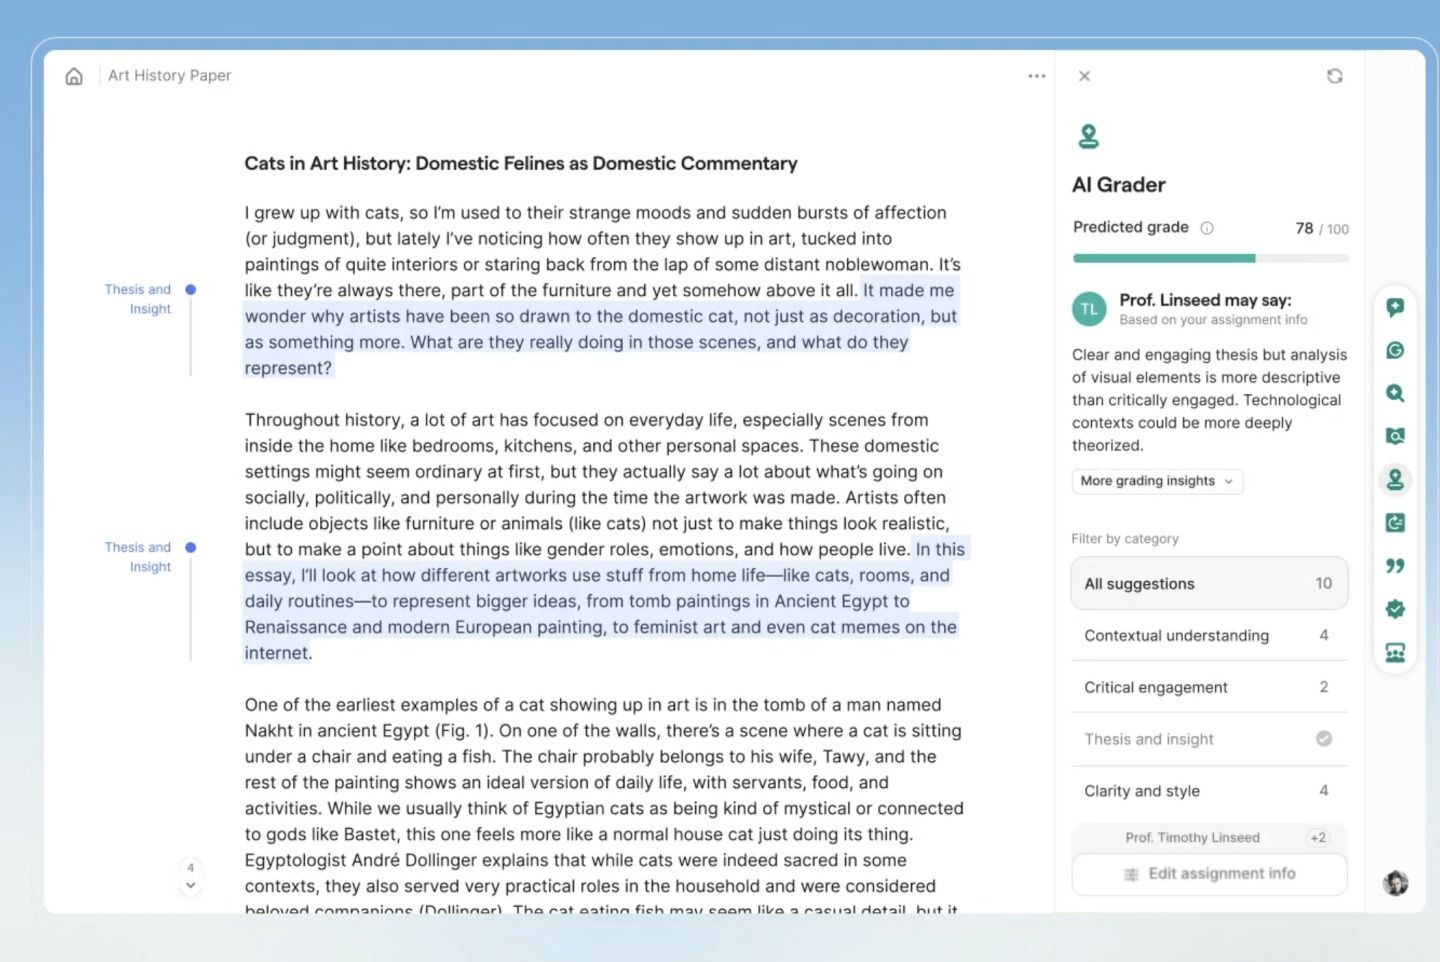This screenshot has height=962, width=1440.
Task: Toggle the Thesis and insight checkmark
Action: pyautogui.click(x=1323, y=738)
